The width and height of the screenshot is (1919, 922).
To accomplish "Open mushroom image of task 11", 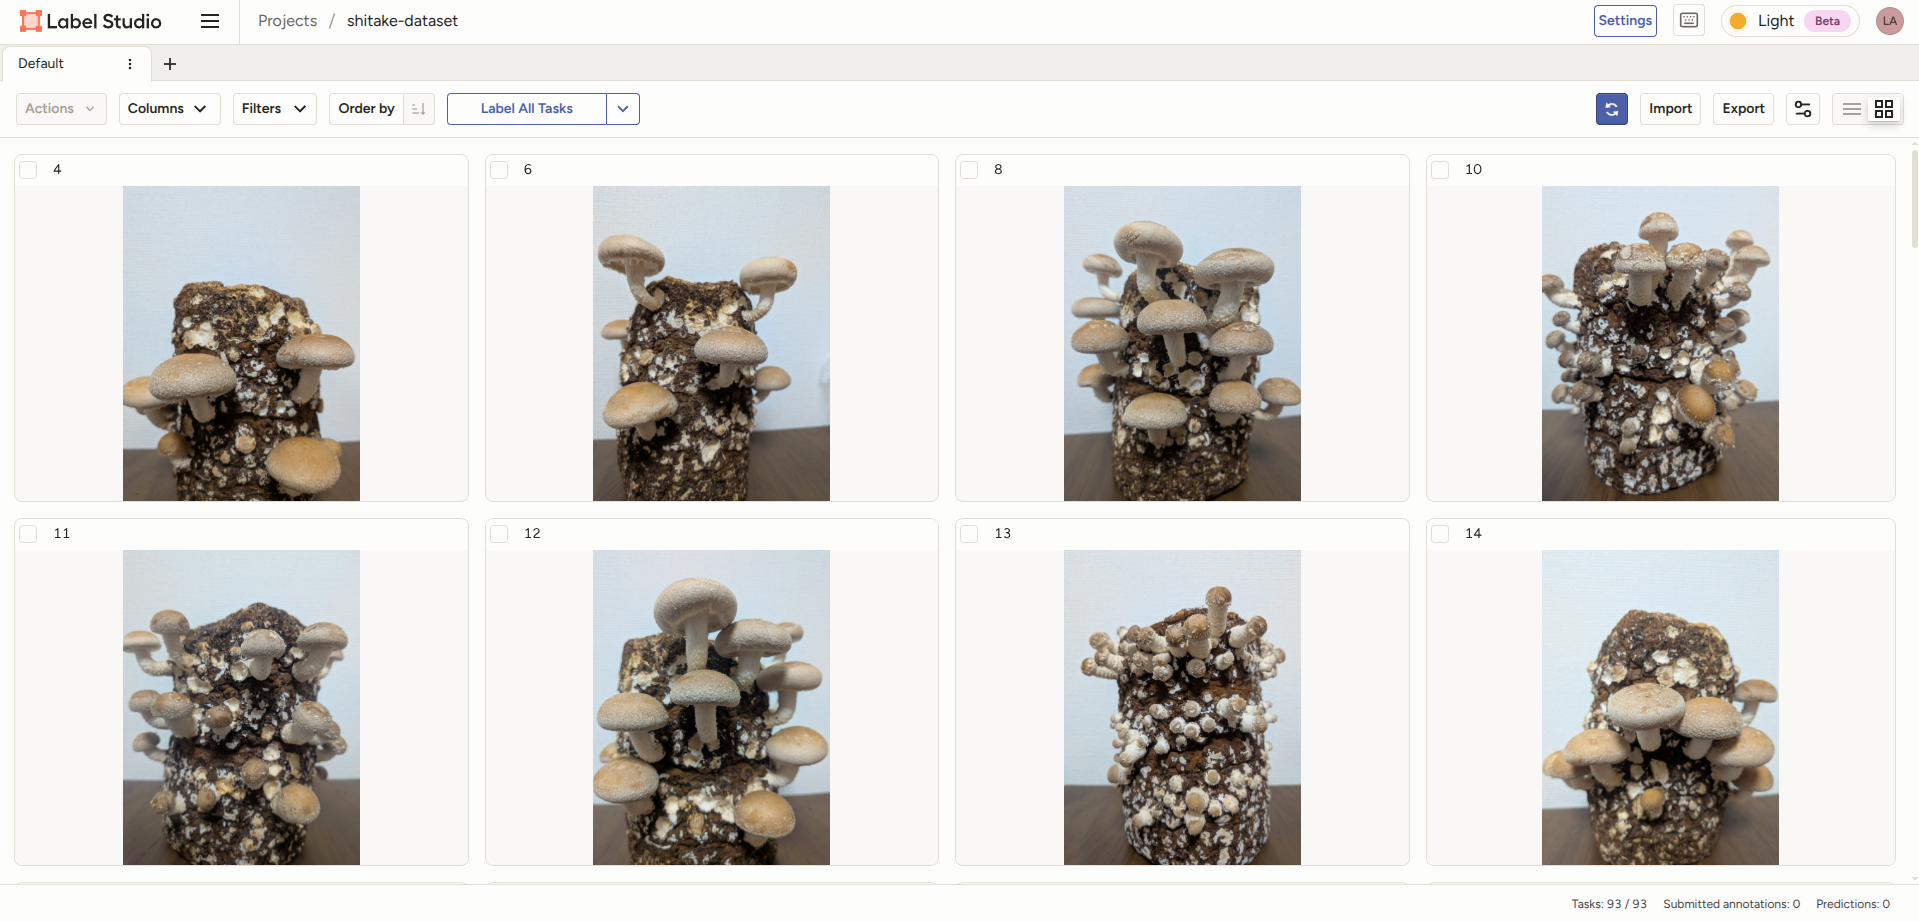I will click(x=241, y=707).
